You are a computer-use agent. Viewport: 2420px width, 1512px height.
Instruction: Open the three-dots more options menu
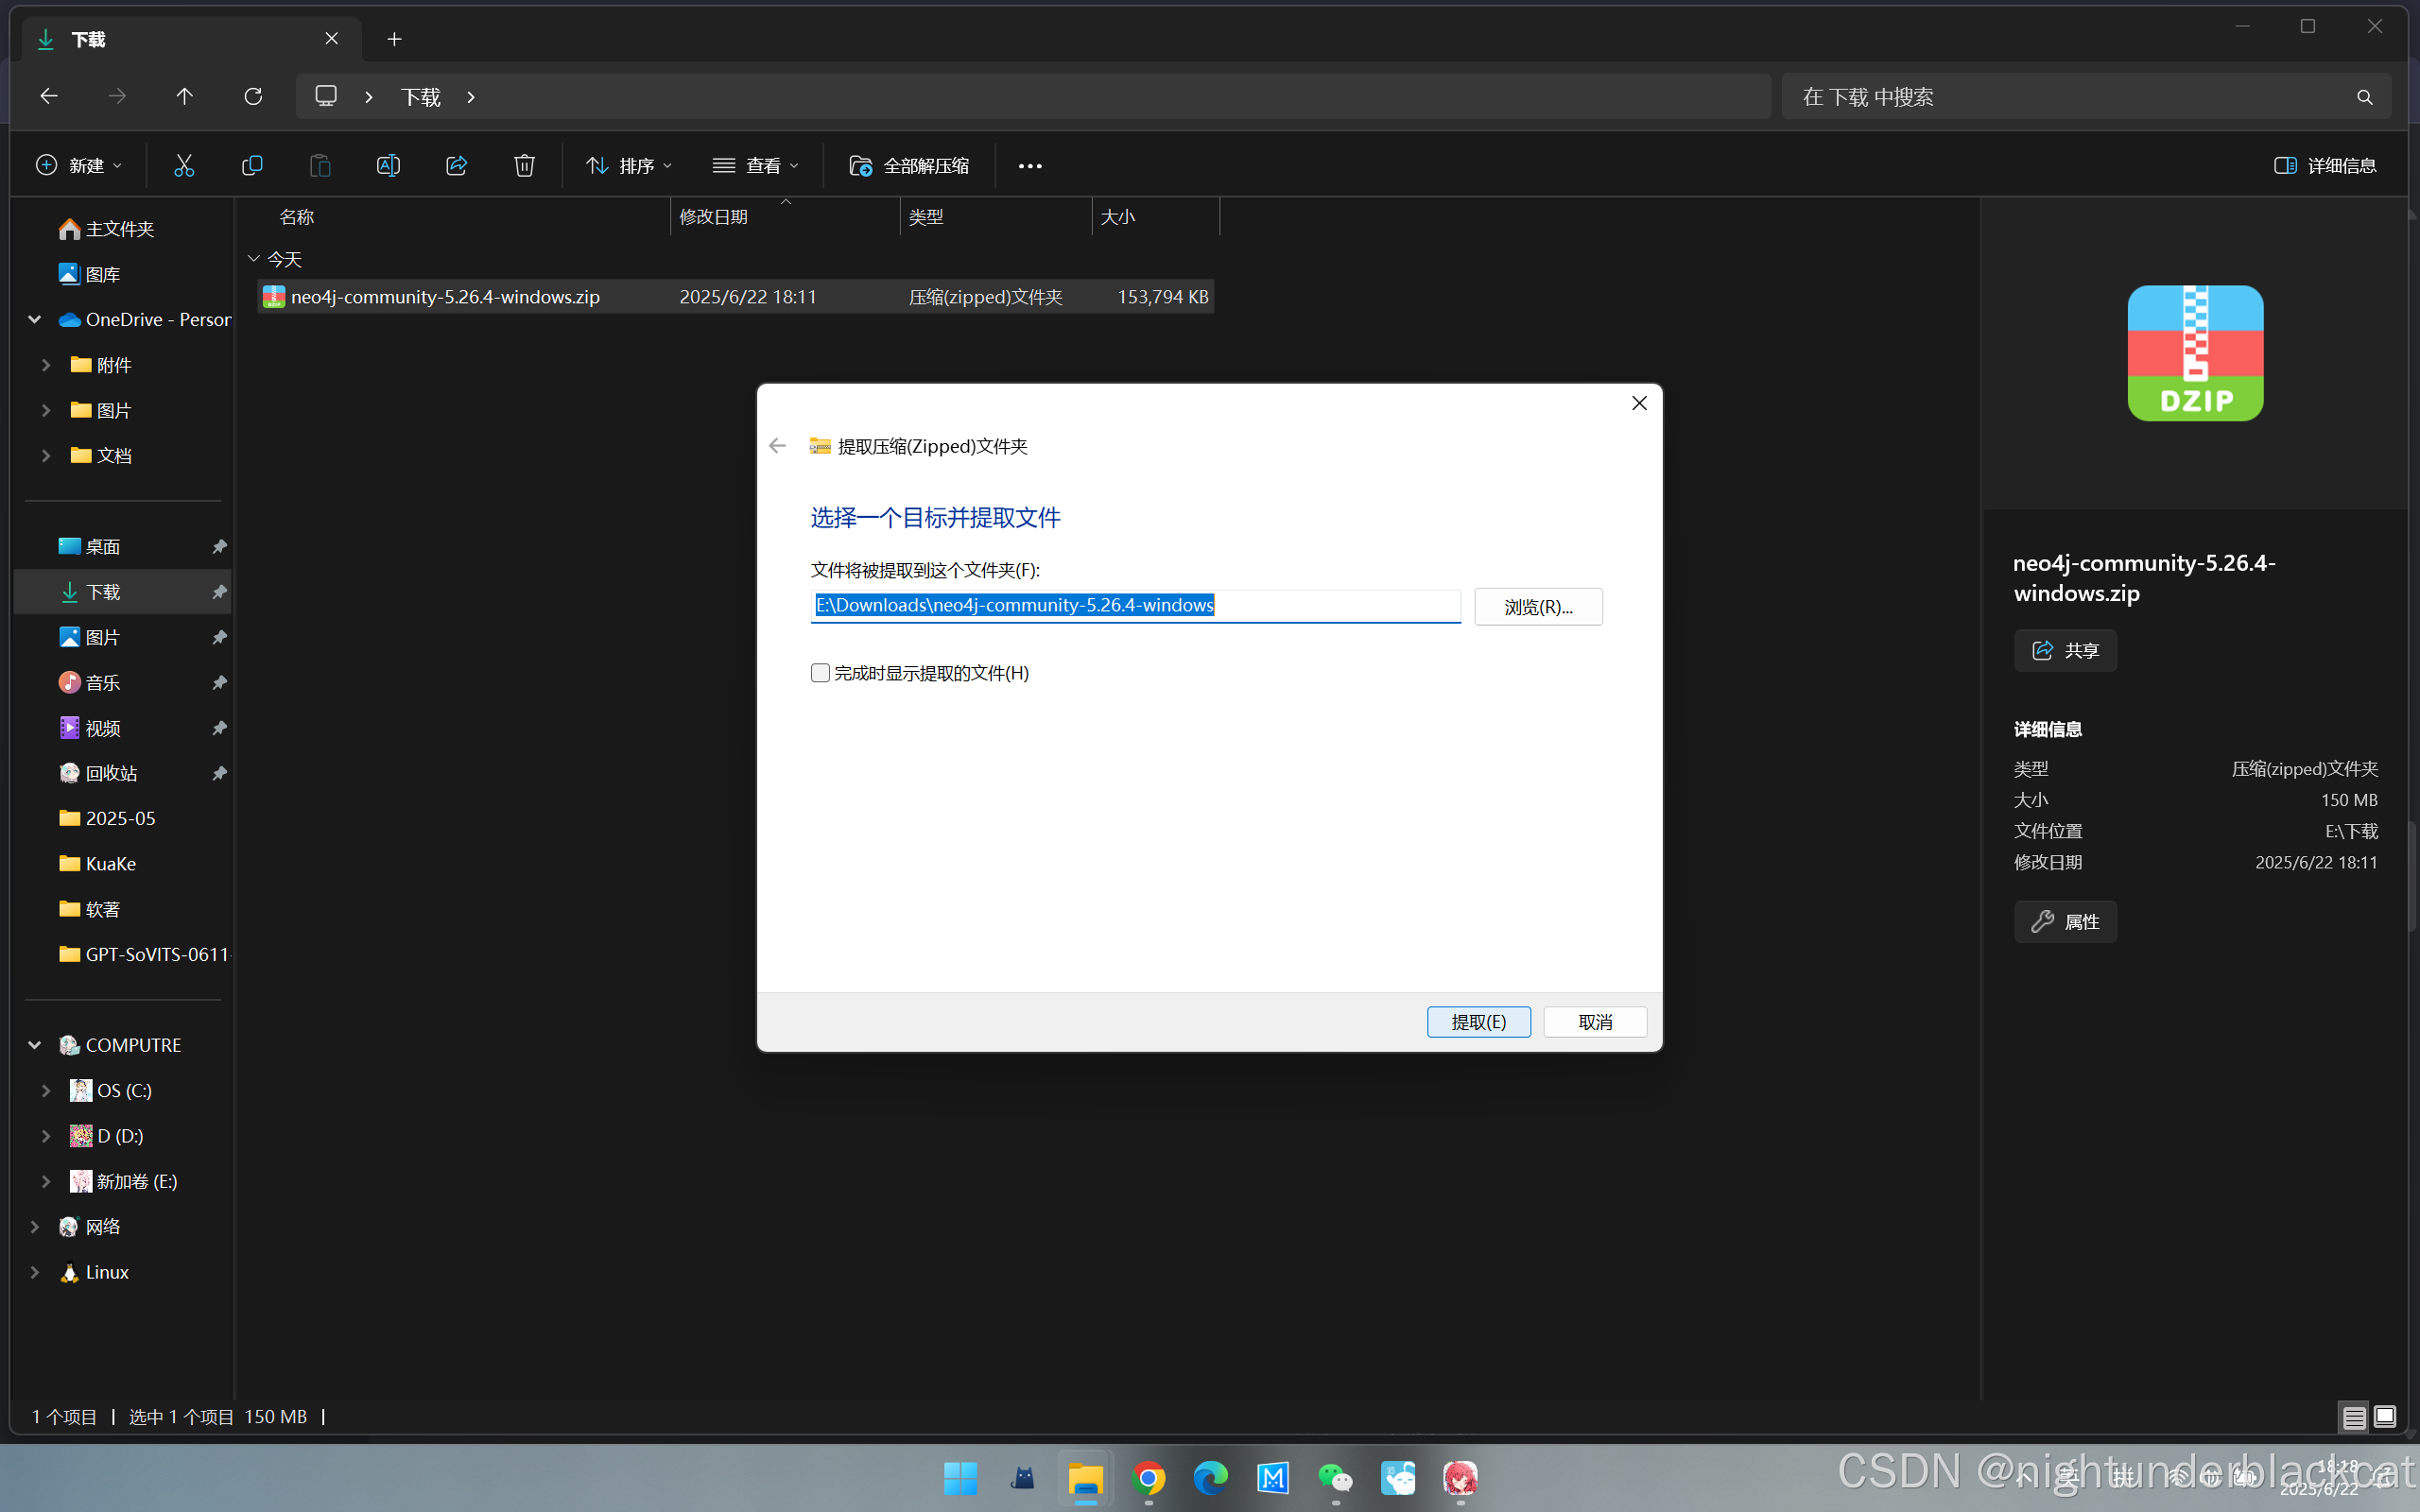coord(1030,166)
